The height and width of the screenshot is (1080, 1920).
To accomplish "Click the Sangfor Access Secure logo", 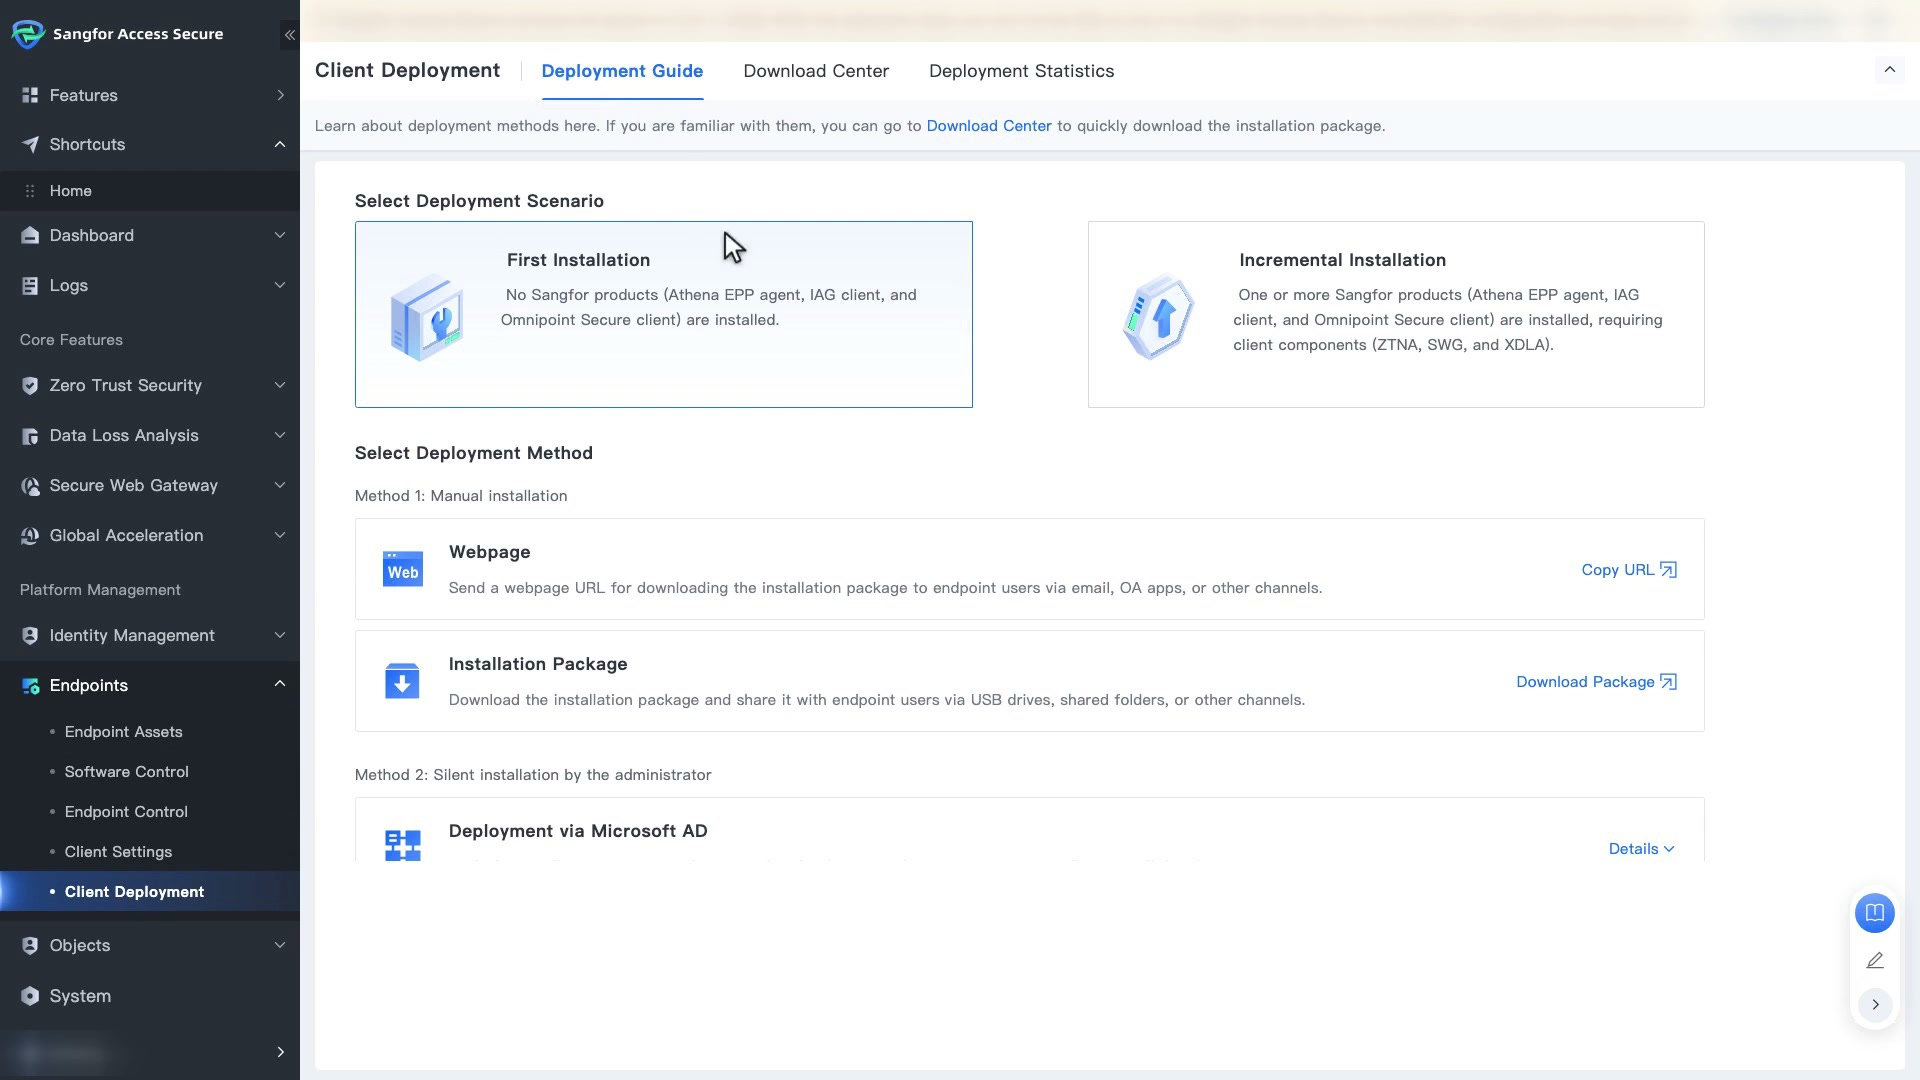I will pyautogui.click(x=28, y=34).
